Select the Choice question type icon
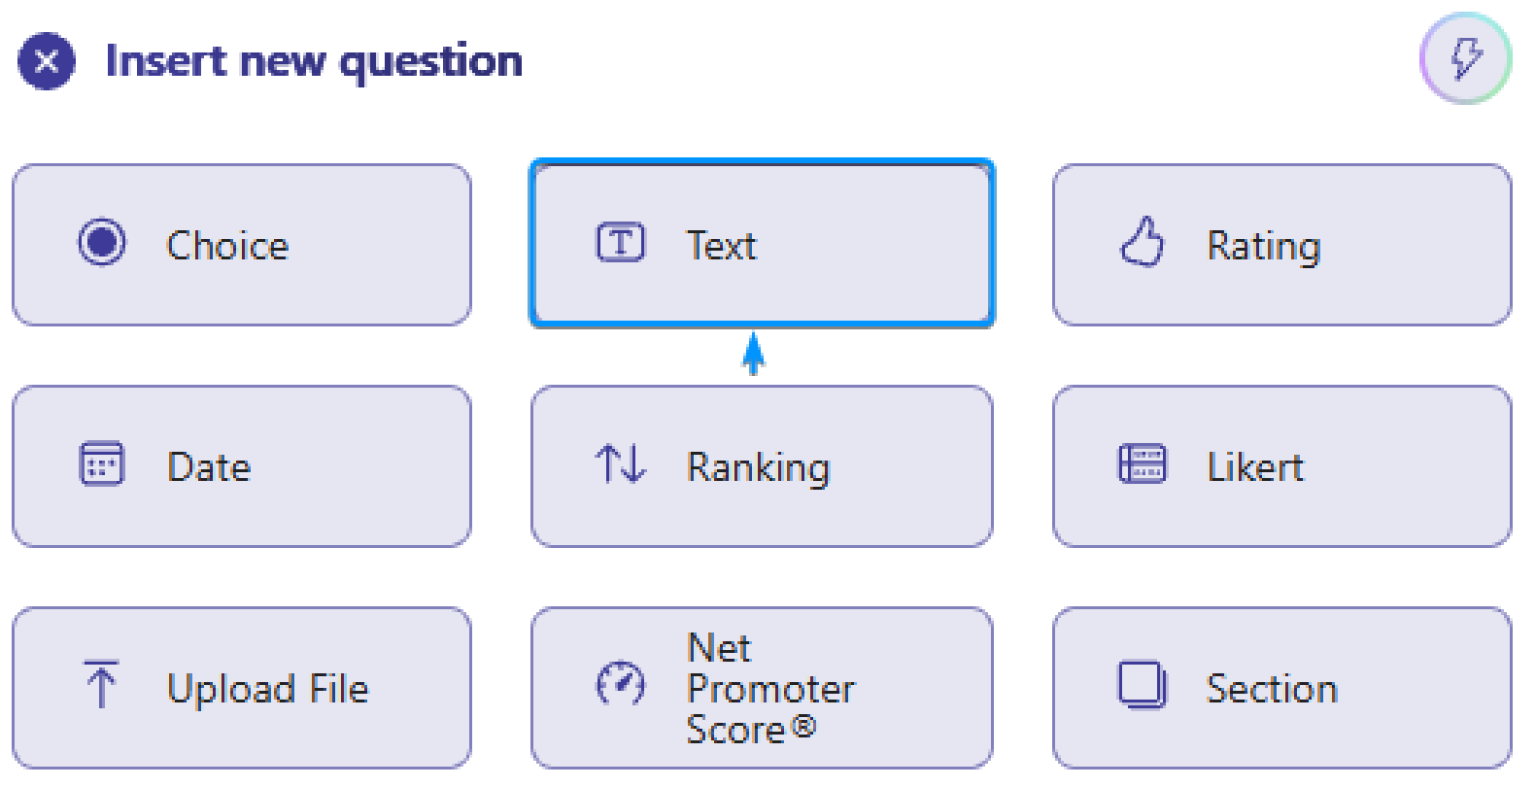The image size is (1536, 787). tap(100, 243)
